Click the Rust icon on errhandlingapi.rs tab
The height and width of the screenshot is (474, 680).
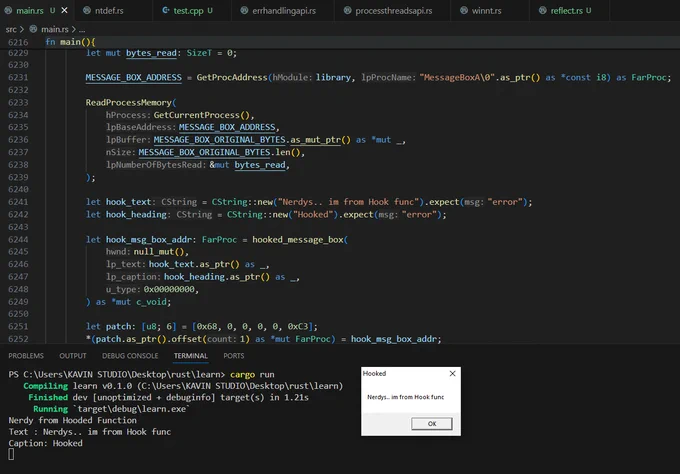[x=244, y=10]
